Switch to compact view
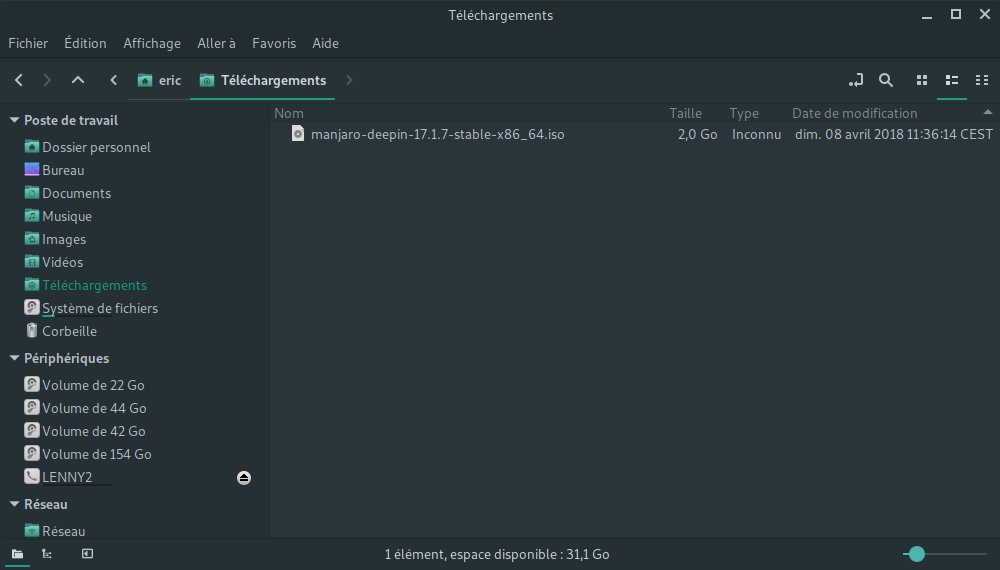 (982, 80)
